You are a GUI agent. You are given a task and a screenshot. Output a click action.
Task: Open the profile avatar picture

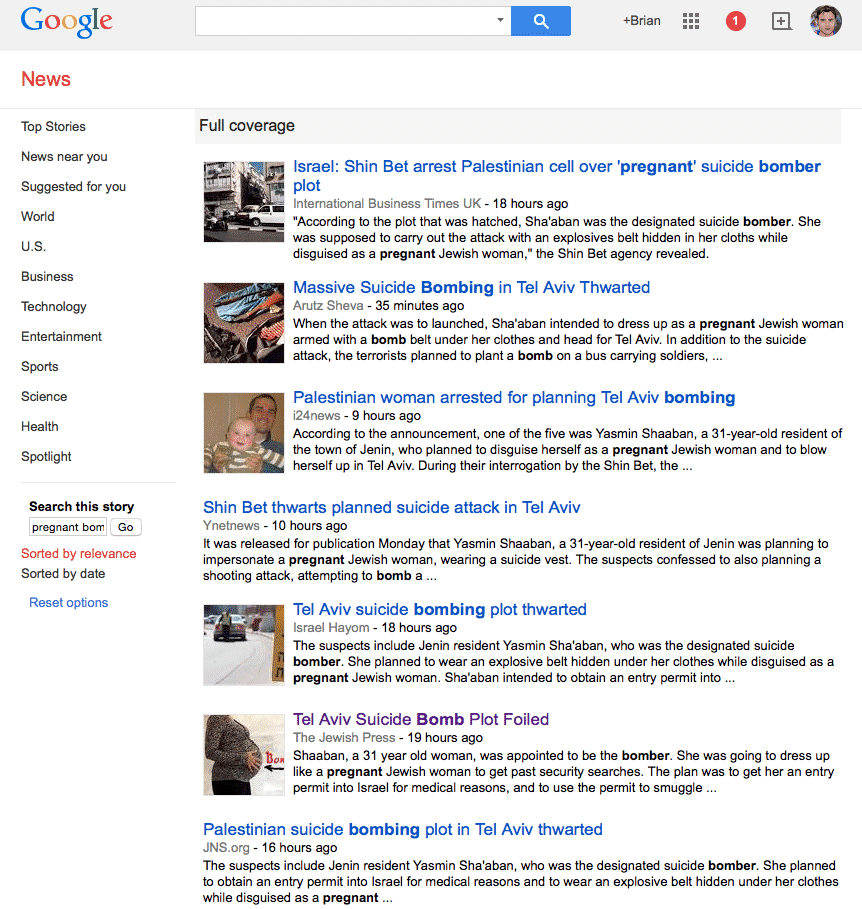[x=825, y=21]
